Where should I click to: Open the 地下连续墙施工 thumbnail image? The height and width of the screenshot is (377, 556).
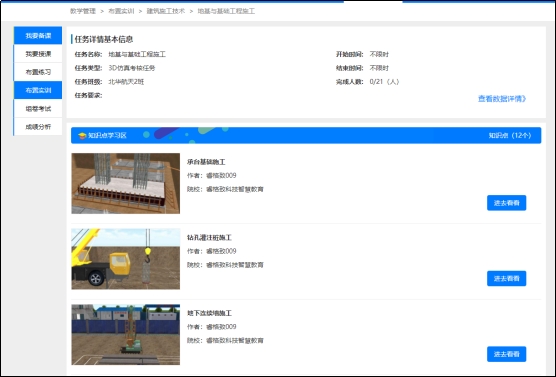tap(126, 334)
